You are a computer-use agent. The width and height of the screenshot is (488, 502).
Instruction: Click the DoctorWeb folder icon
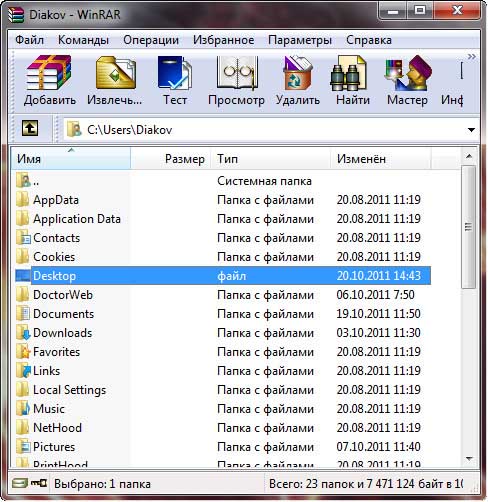23,295
